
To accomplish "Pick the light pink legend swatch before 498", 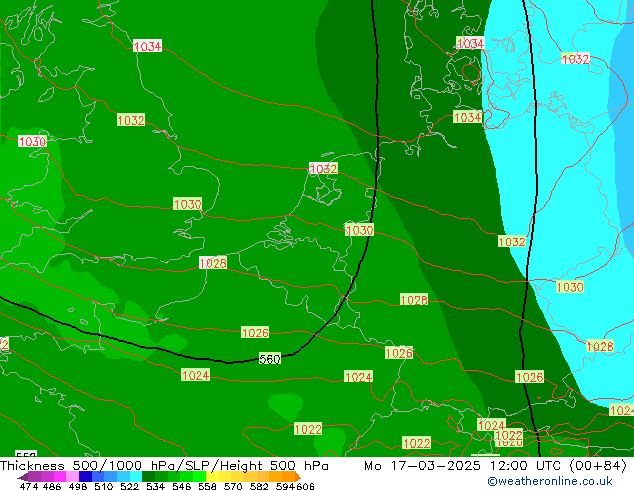I will [72, 476].
